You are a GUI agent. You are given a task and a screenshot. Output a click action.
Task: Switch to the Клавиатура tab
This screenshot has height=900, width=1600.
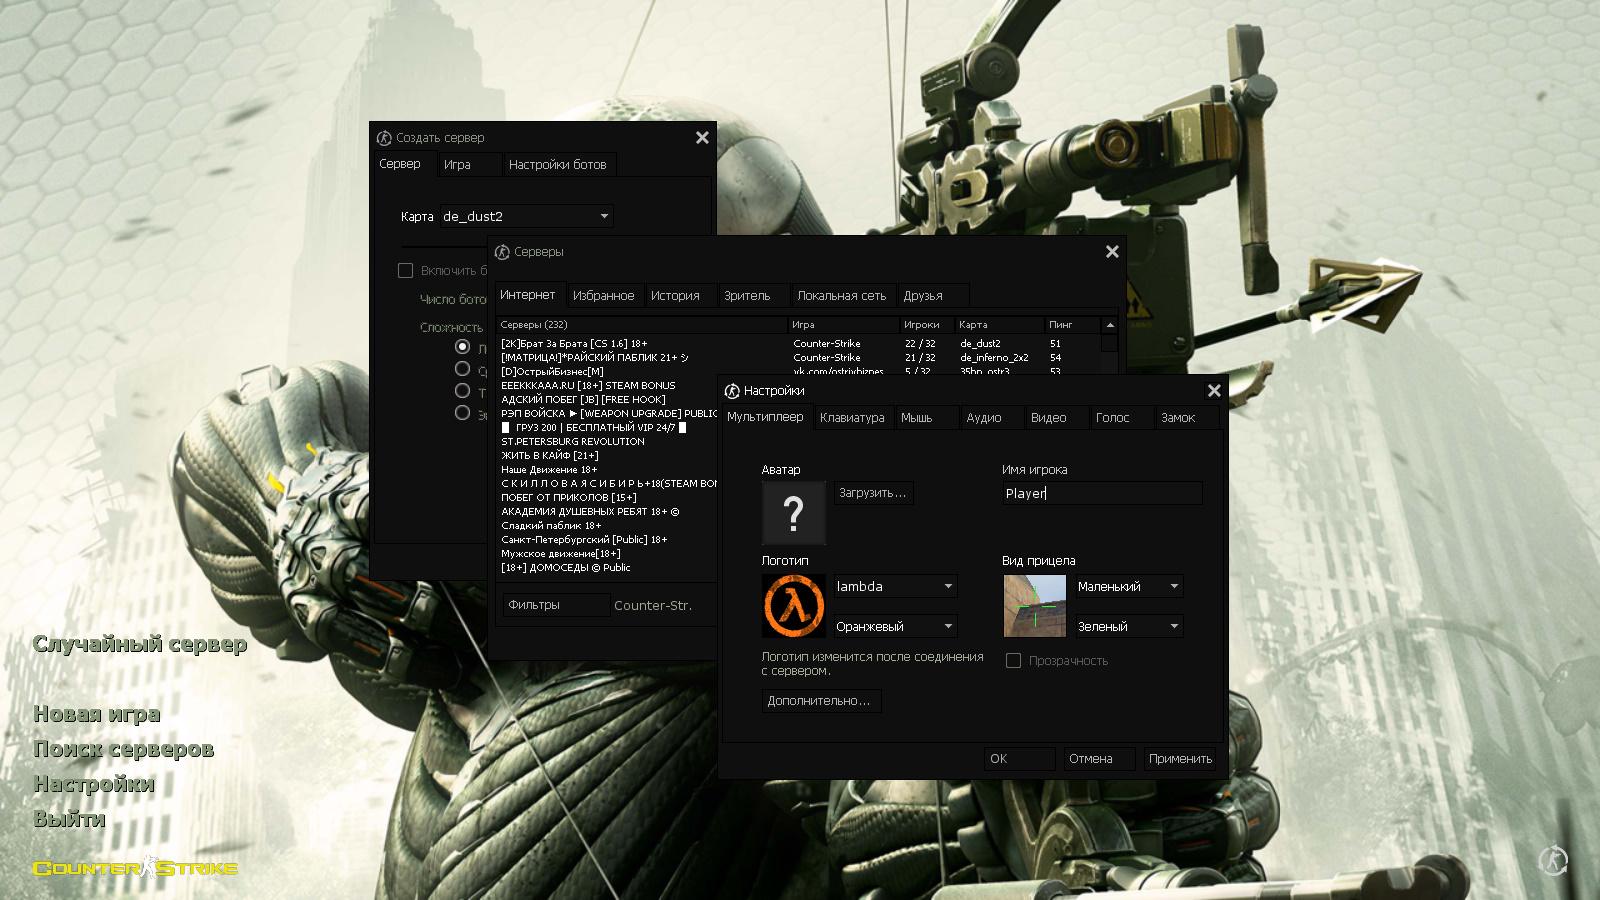coord(852,418)
